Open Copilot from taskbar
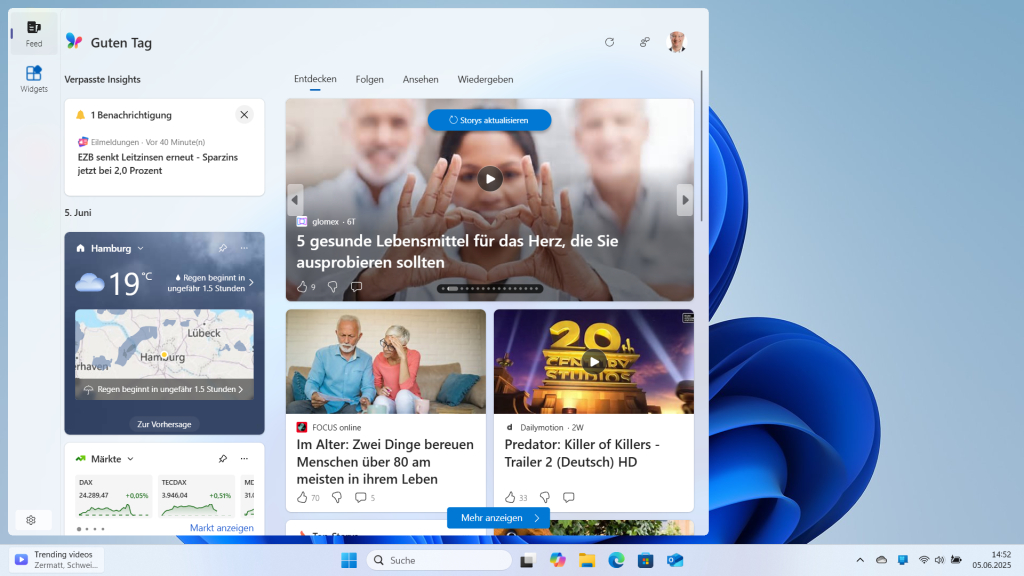 coord(557,560)
